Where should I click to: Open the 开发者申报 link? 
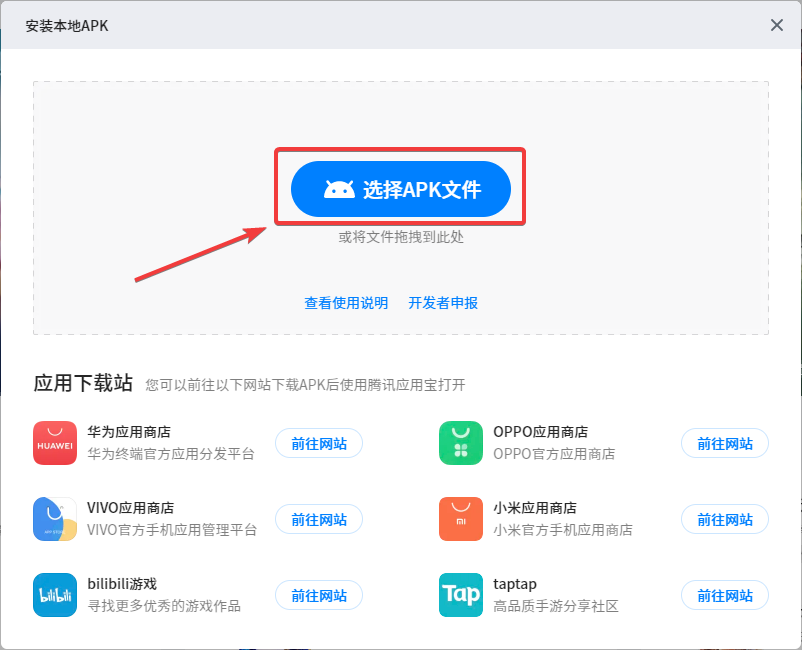coord(445,301)
